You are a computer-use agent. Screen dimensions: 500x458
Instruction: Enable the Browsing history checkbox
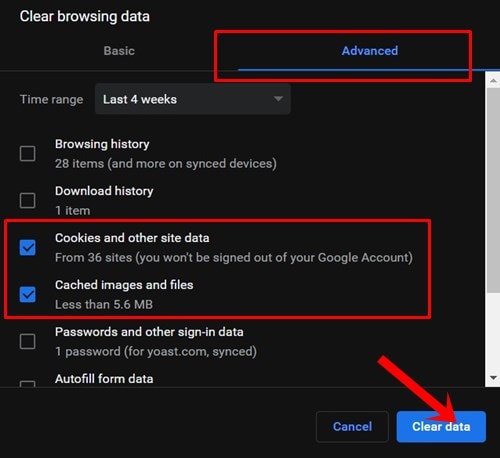27,154
